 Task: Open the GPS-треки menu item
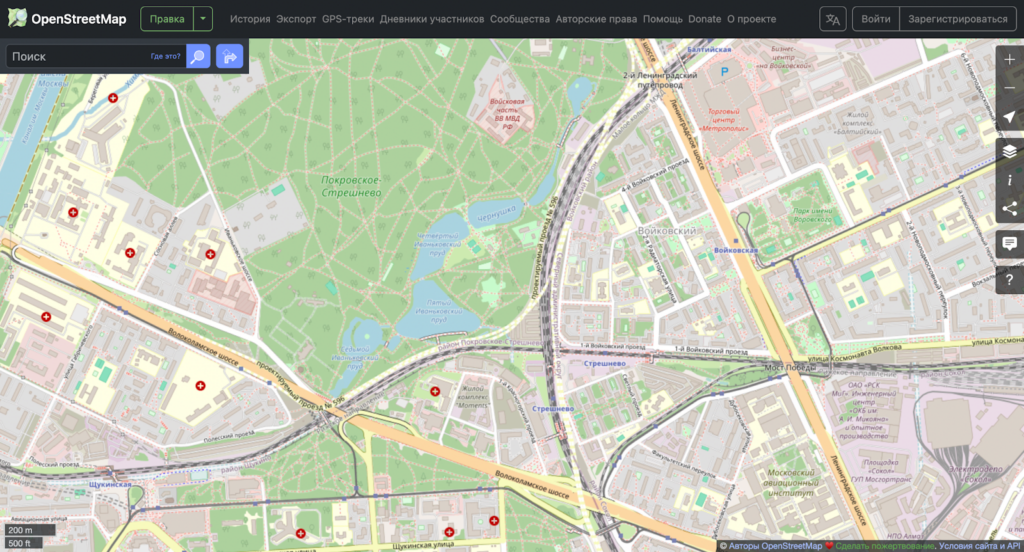pyautogui.click(x=347, y=19)
